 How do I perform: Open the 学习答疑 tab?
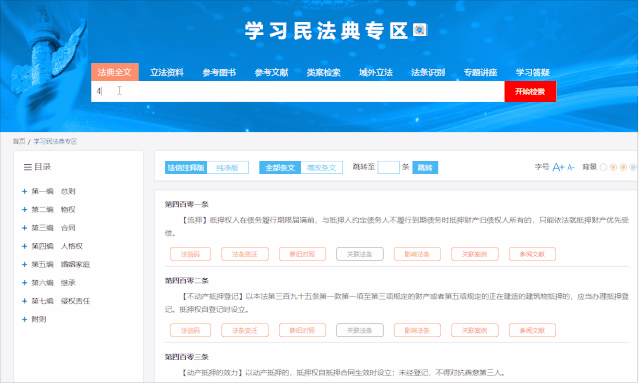[533, 73]
